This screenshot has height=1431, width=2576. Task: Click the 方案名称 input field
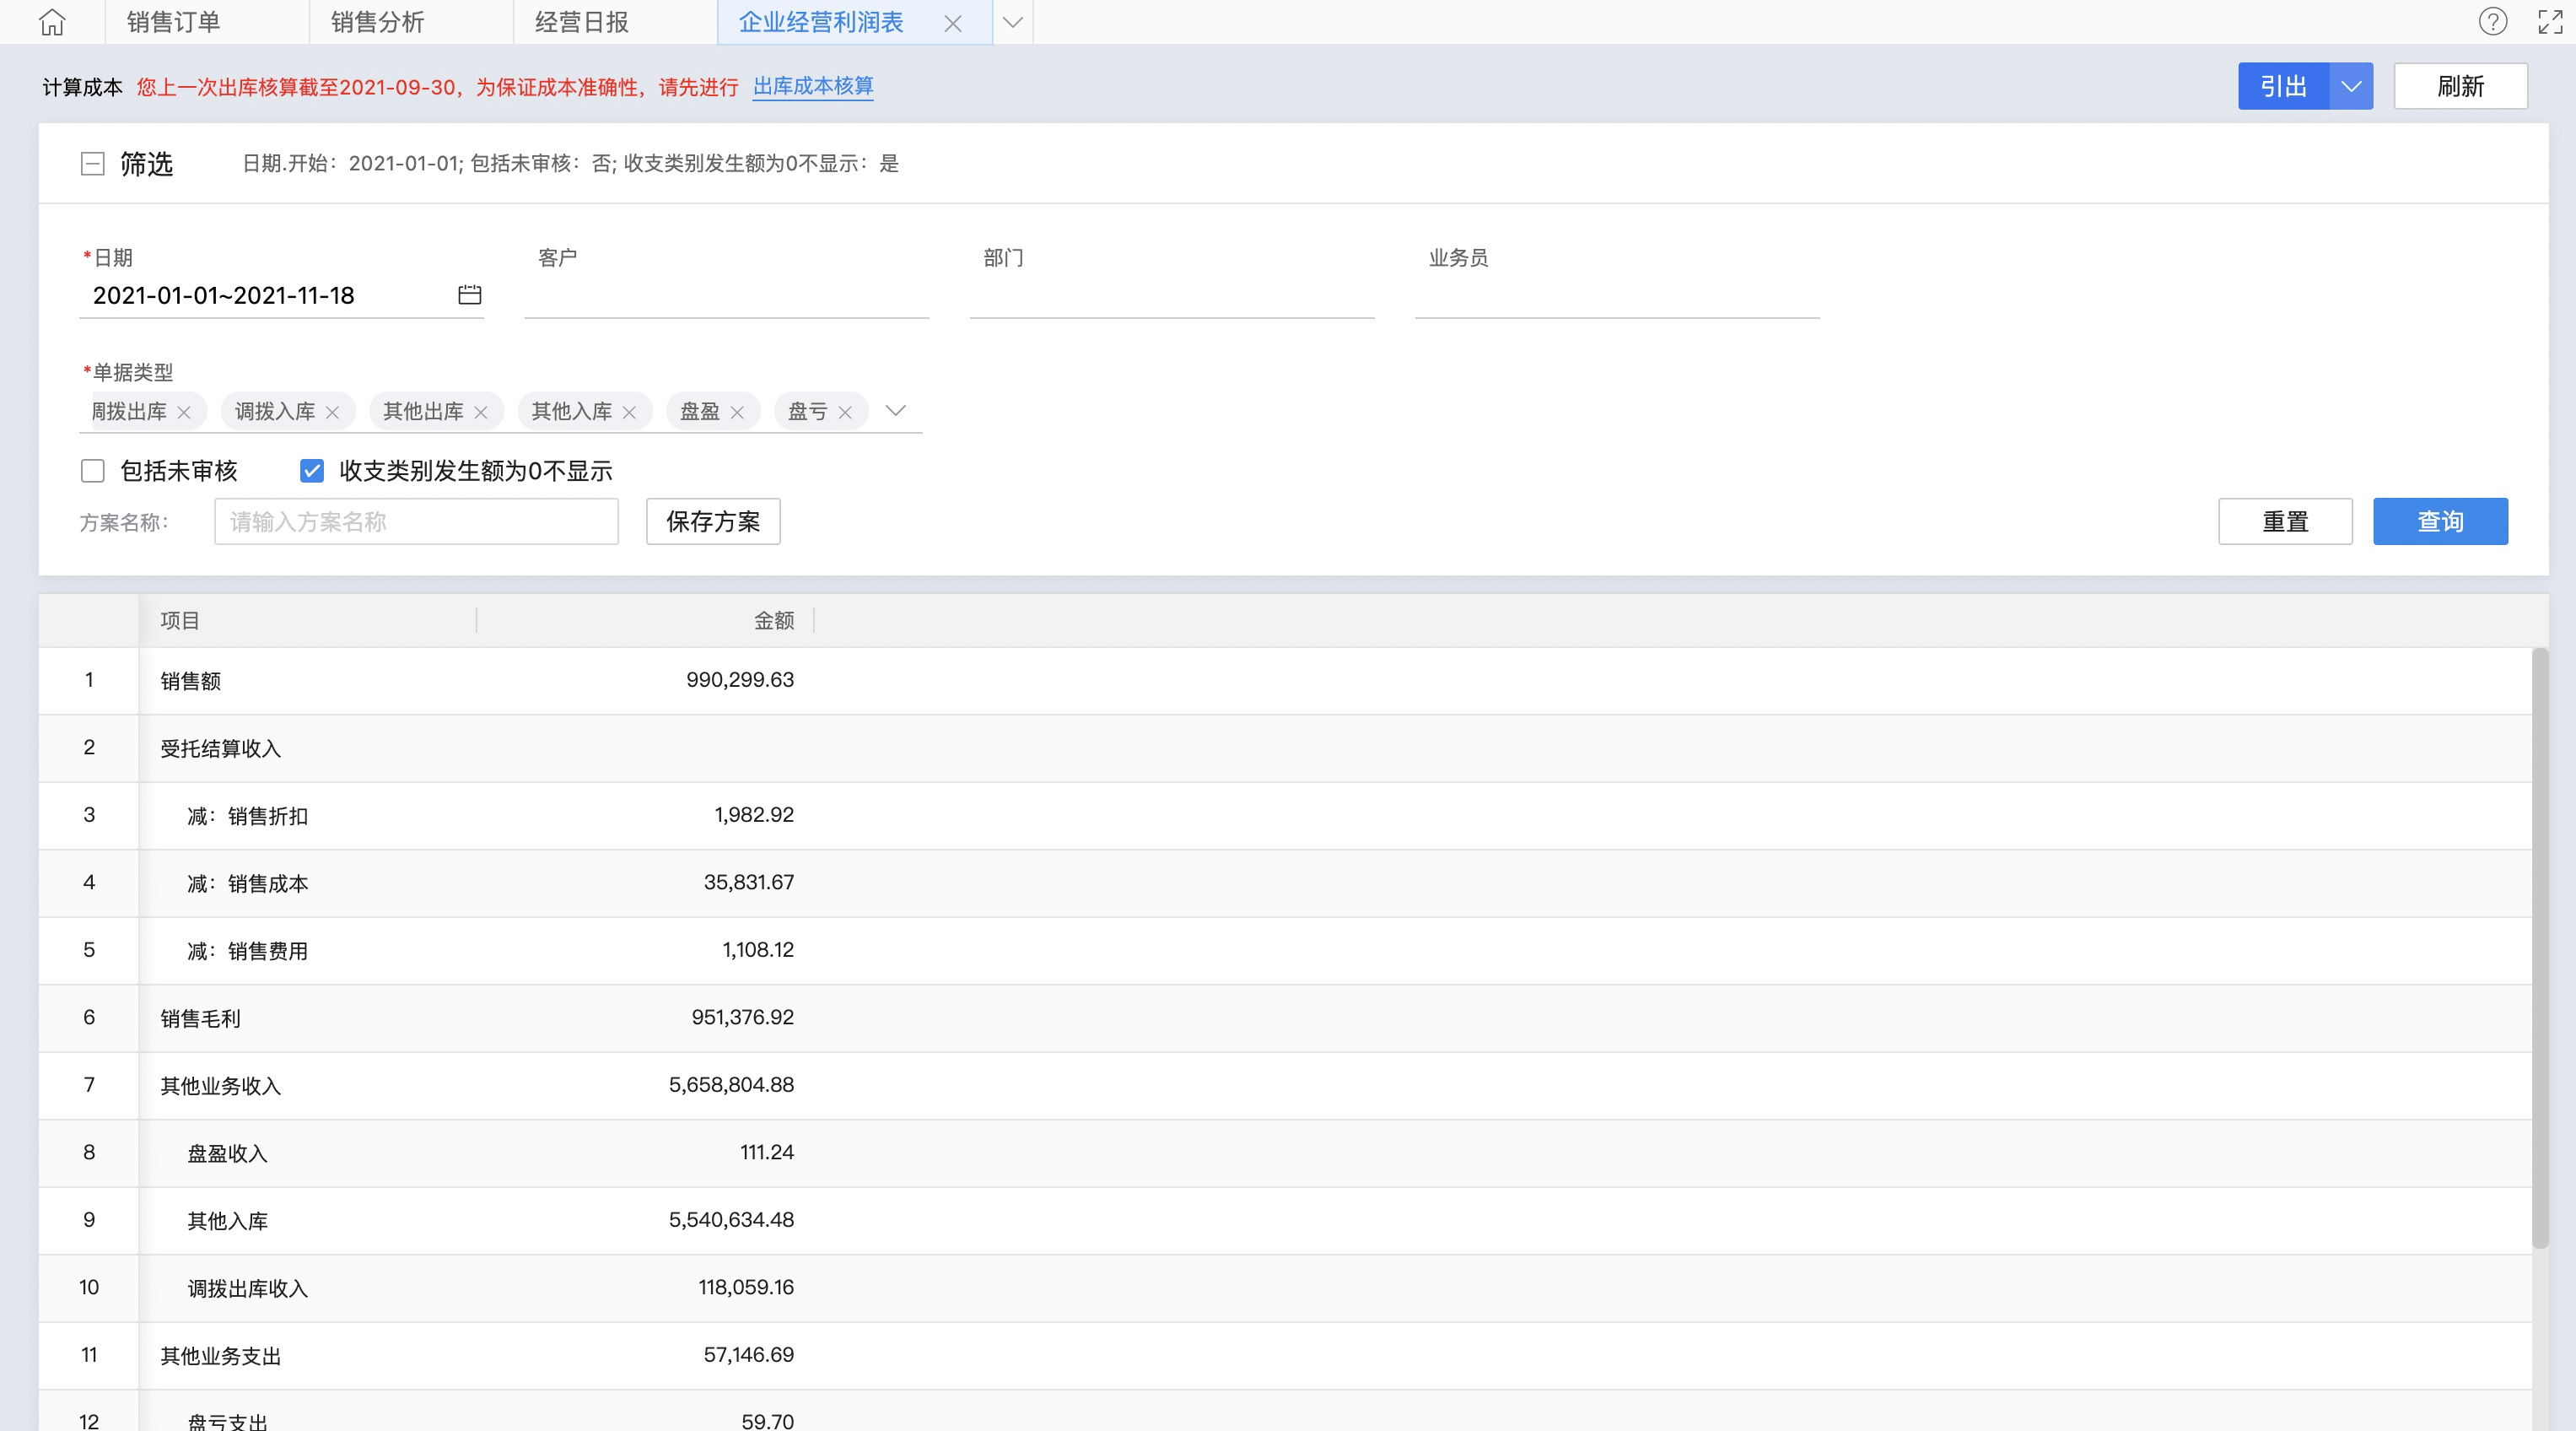(x=416, y=521)
